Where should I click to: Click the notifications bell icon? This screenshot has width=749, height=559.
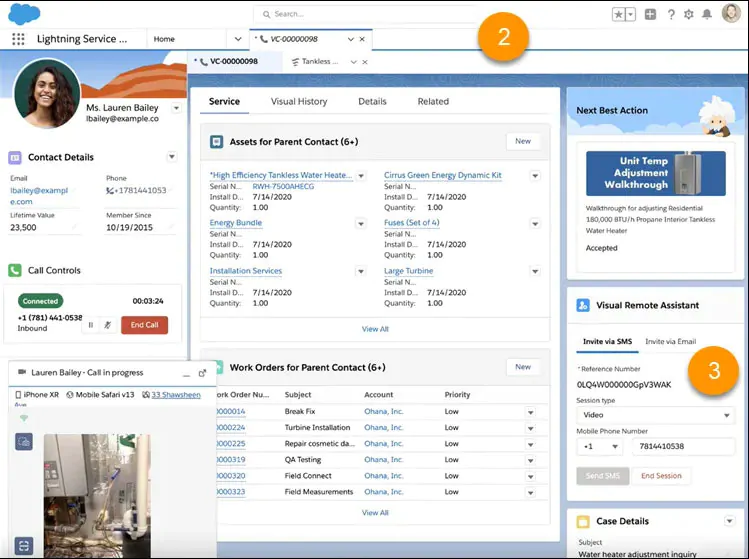click(x=707, y=14)
